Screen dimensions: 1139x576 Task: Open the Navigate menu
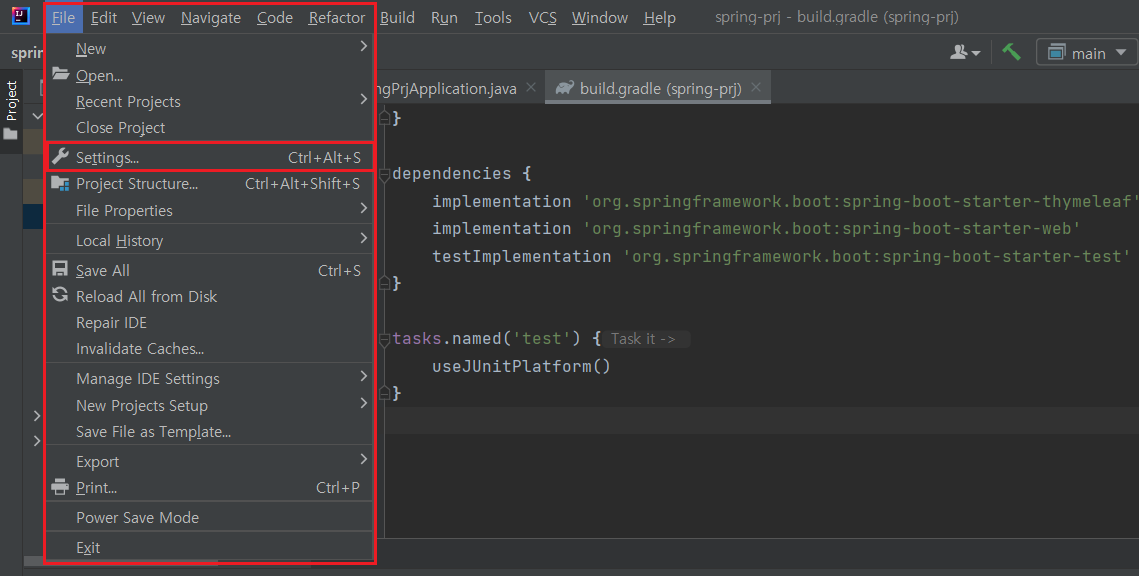211,17
